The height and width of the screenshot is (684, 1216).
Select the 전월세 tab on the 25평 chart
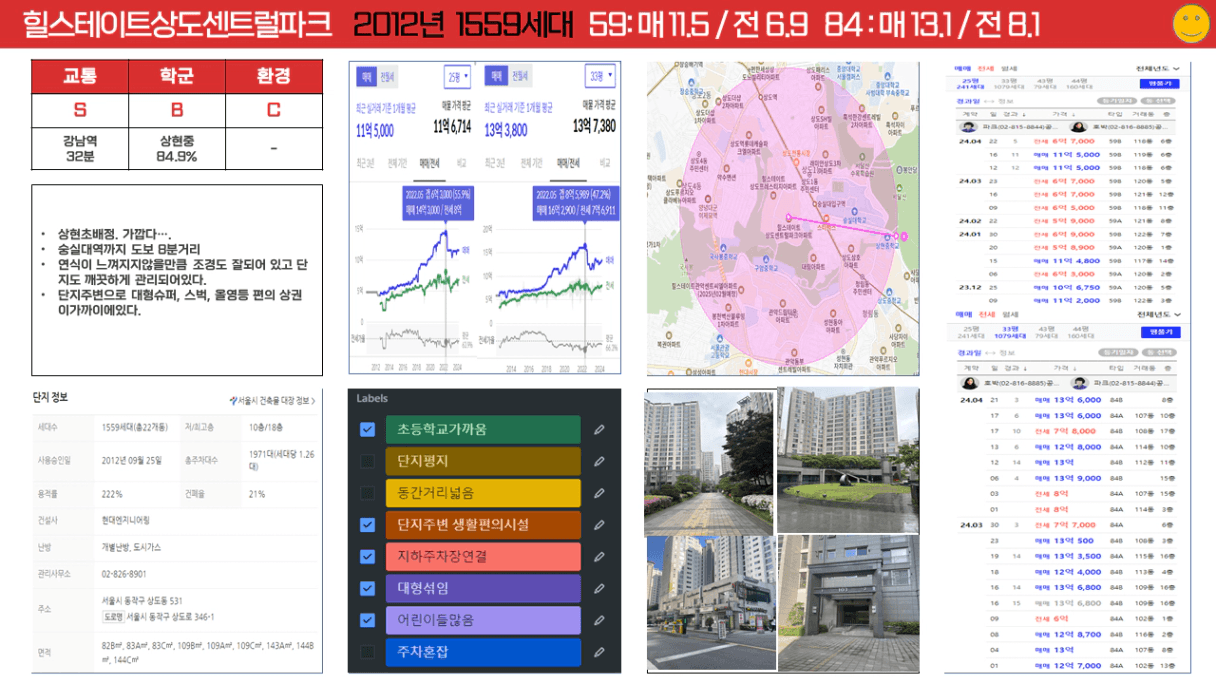(386, 76)
